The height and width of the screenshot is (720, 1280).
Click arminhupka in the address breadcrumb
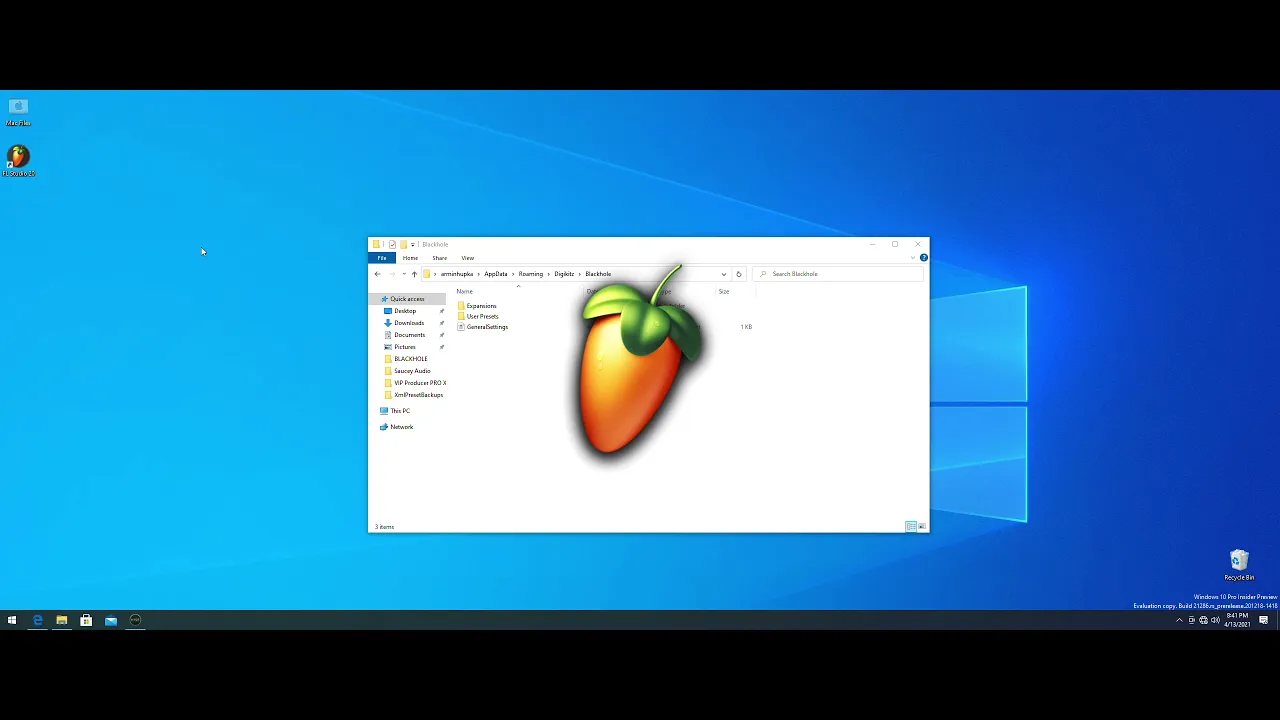click(457, 274)
